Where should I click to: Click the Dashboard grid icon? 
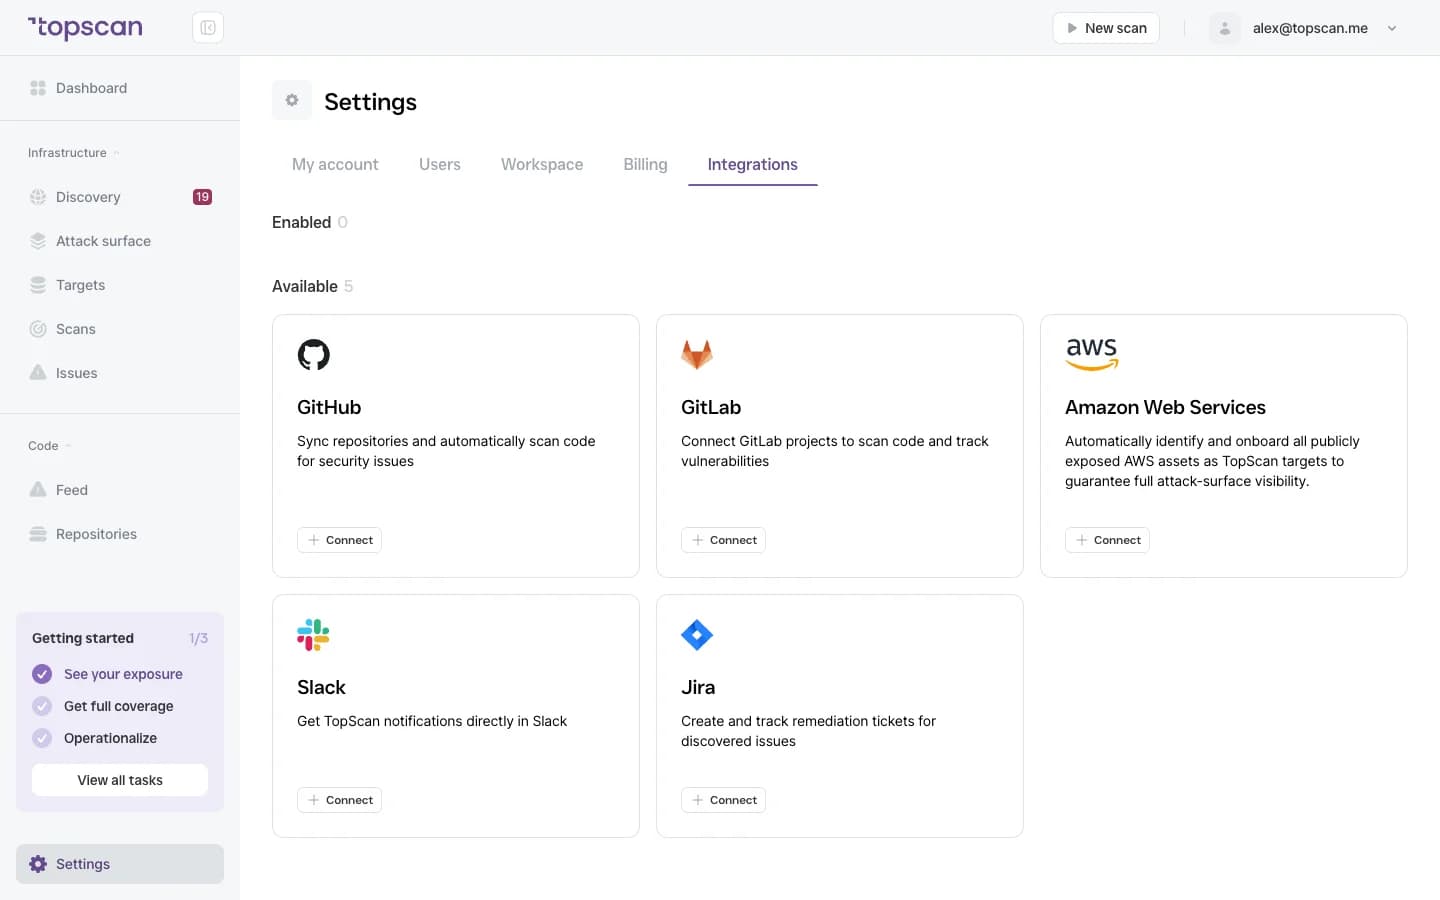(x=38, y=88)
